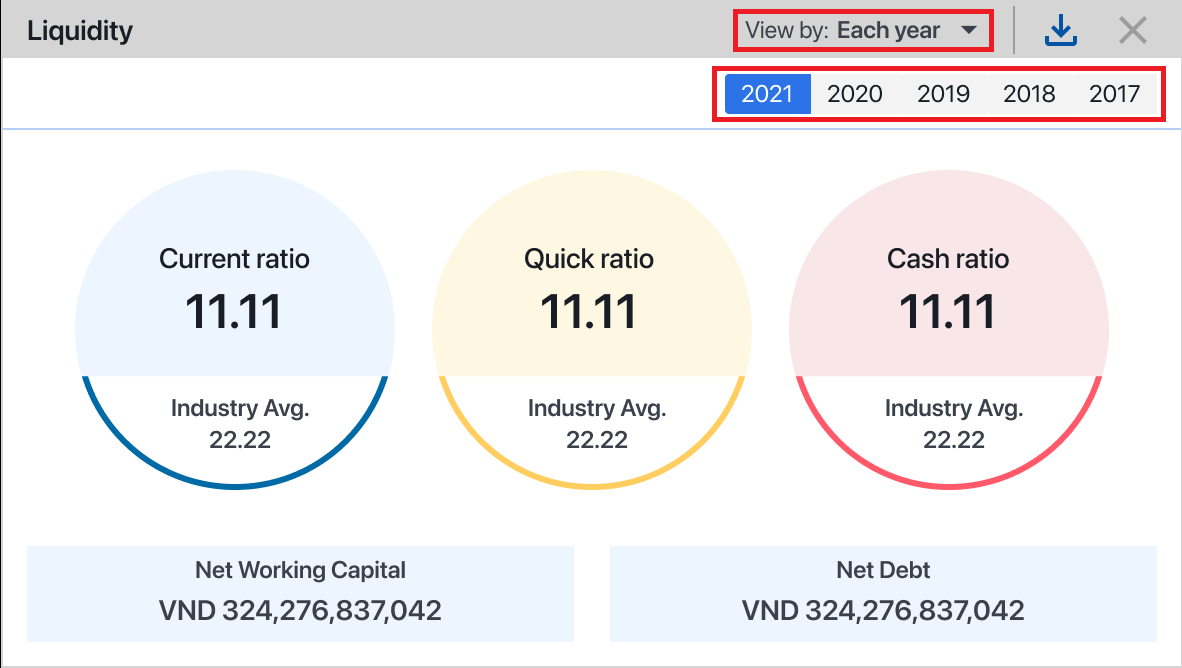Expand the Each year dropdown arrow
Screen dimensions: 1182x668
[968, 31]
